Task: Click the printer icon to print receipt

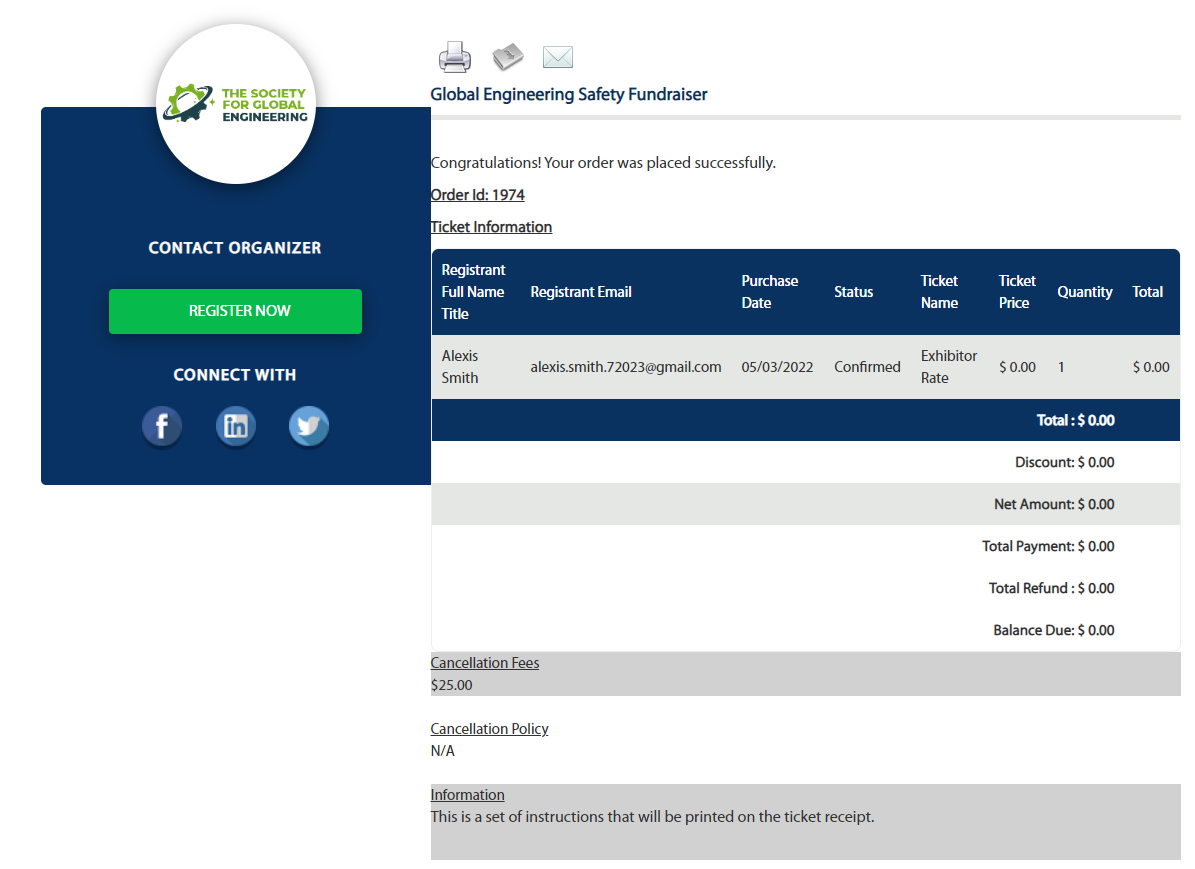Action: 455,57
